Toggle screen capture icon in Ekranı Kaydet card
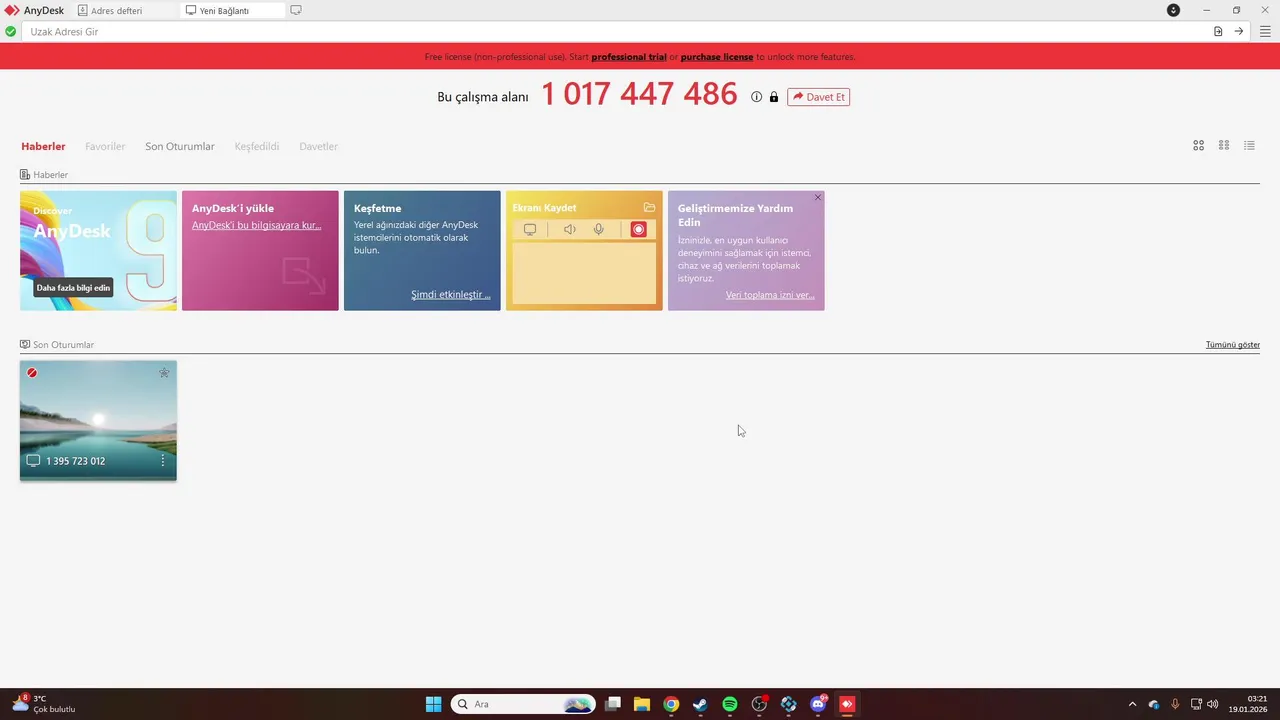Image resolution: width=1280 pixels, height=720 pixels. pyautogui.click(x=530, y=229)
